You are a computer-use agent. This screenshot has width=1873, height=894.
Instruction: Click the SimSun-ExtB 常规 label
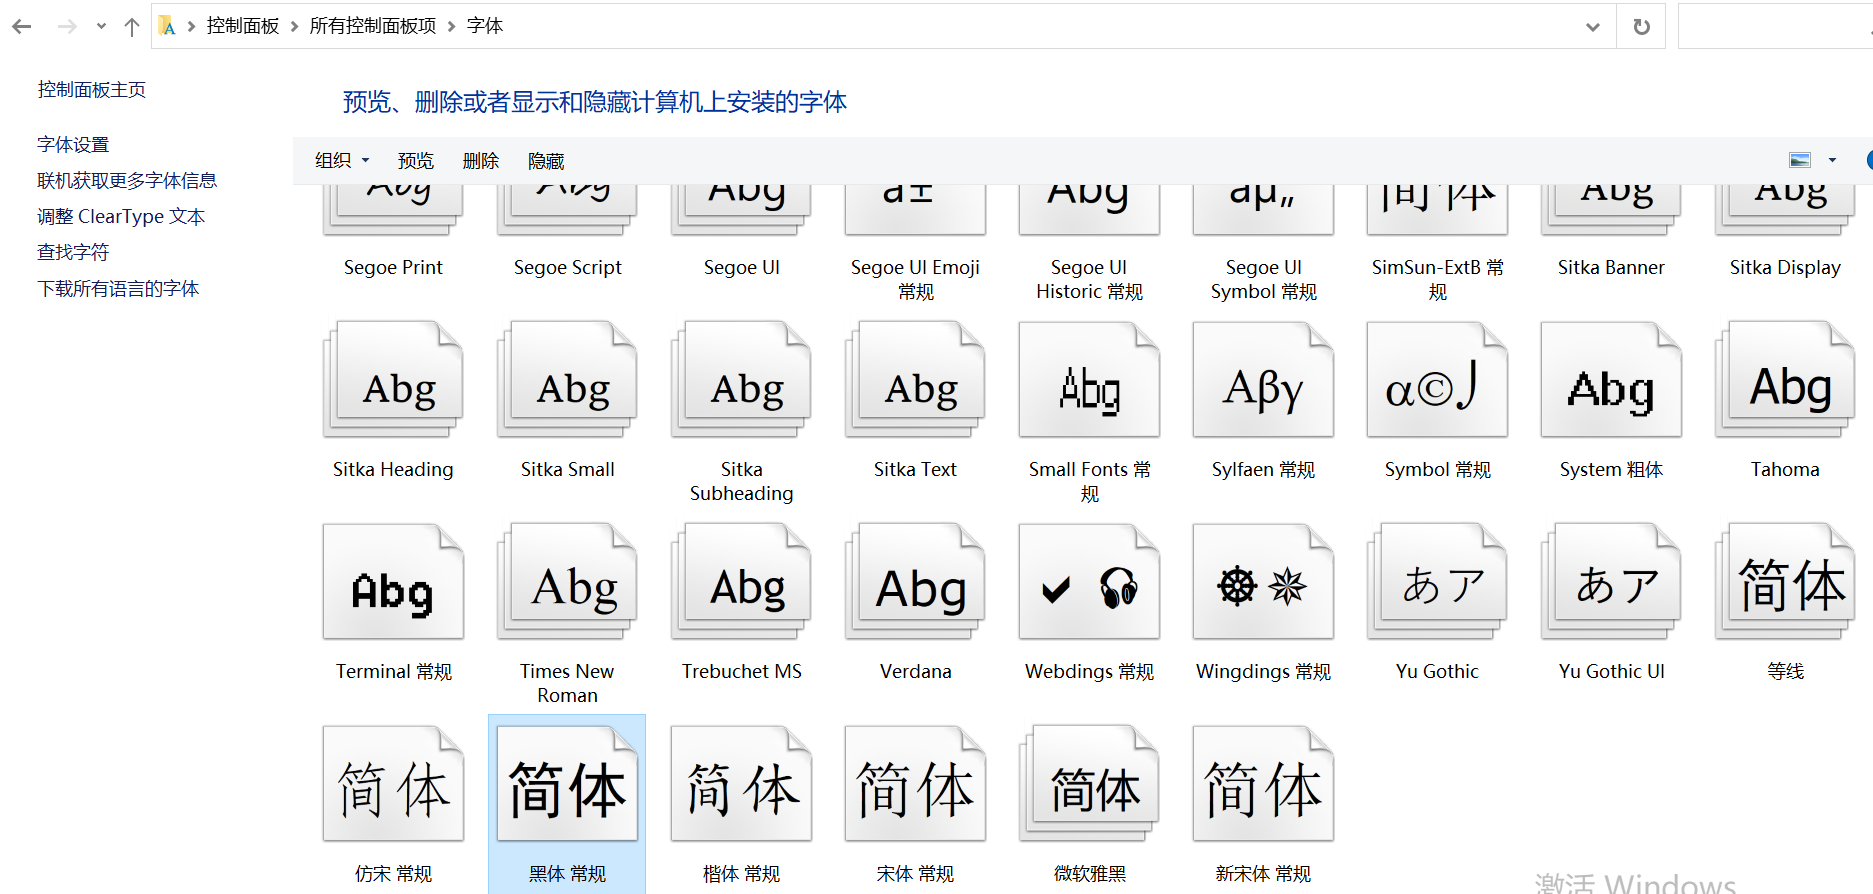[x=1437, y=279]
